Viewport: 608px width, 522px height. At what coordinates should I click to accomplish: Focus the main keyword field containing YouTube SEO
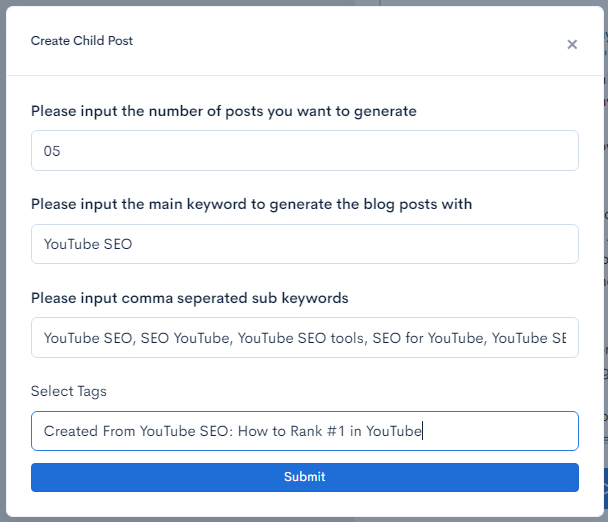[x=305, y=244]
